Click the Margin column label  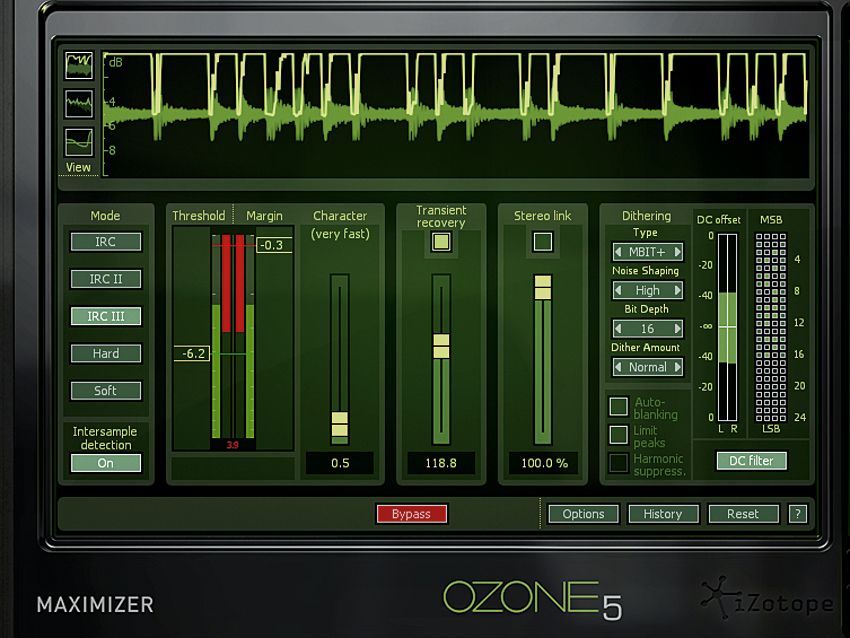pos(265,216)
